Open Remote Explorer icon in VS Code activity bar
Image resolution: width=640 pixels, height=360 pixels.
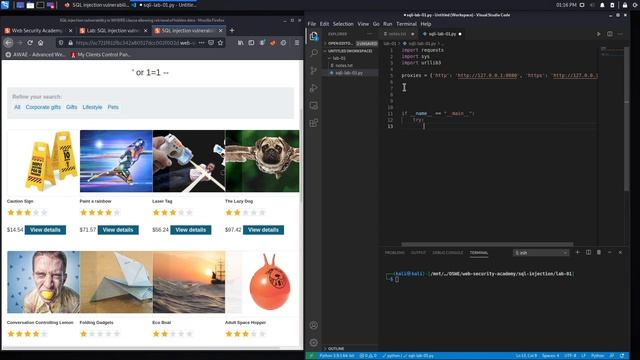(x=313, y=105)
